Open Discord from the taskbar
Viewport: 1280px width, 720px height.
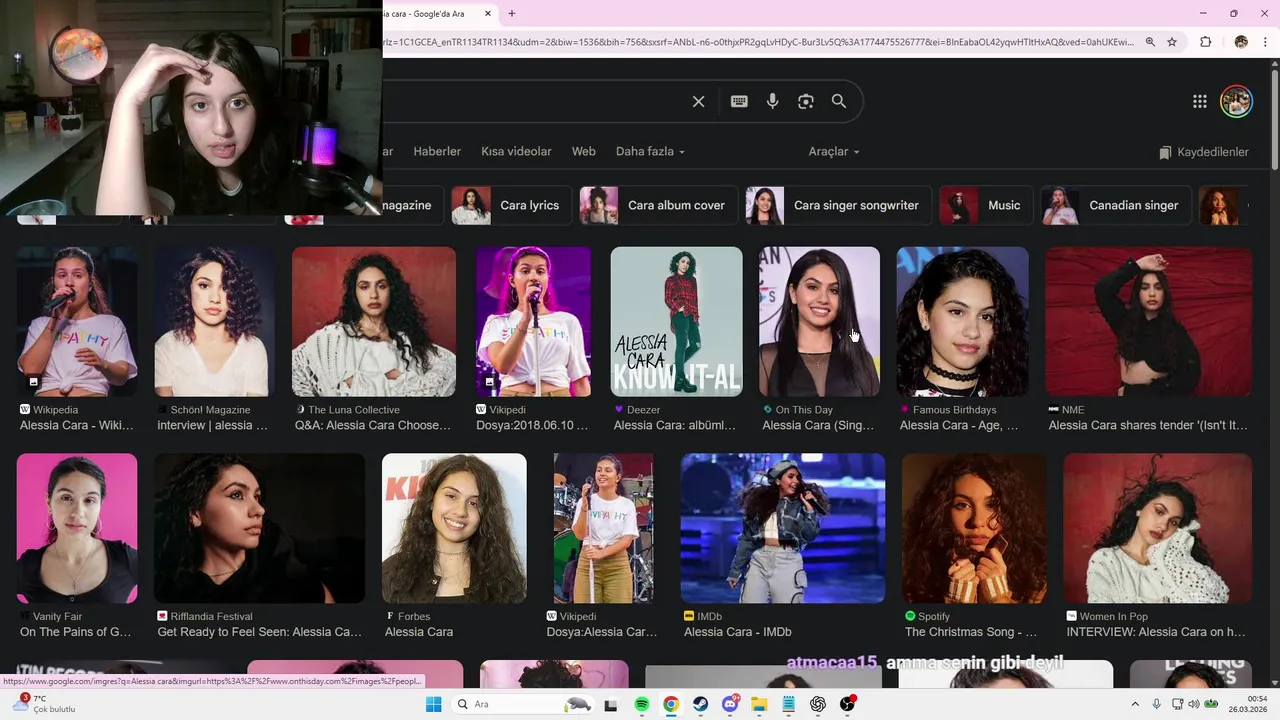click(x=731, y=704)
